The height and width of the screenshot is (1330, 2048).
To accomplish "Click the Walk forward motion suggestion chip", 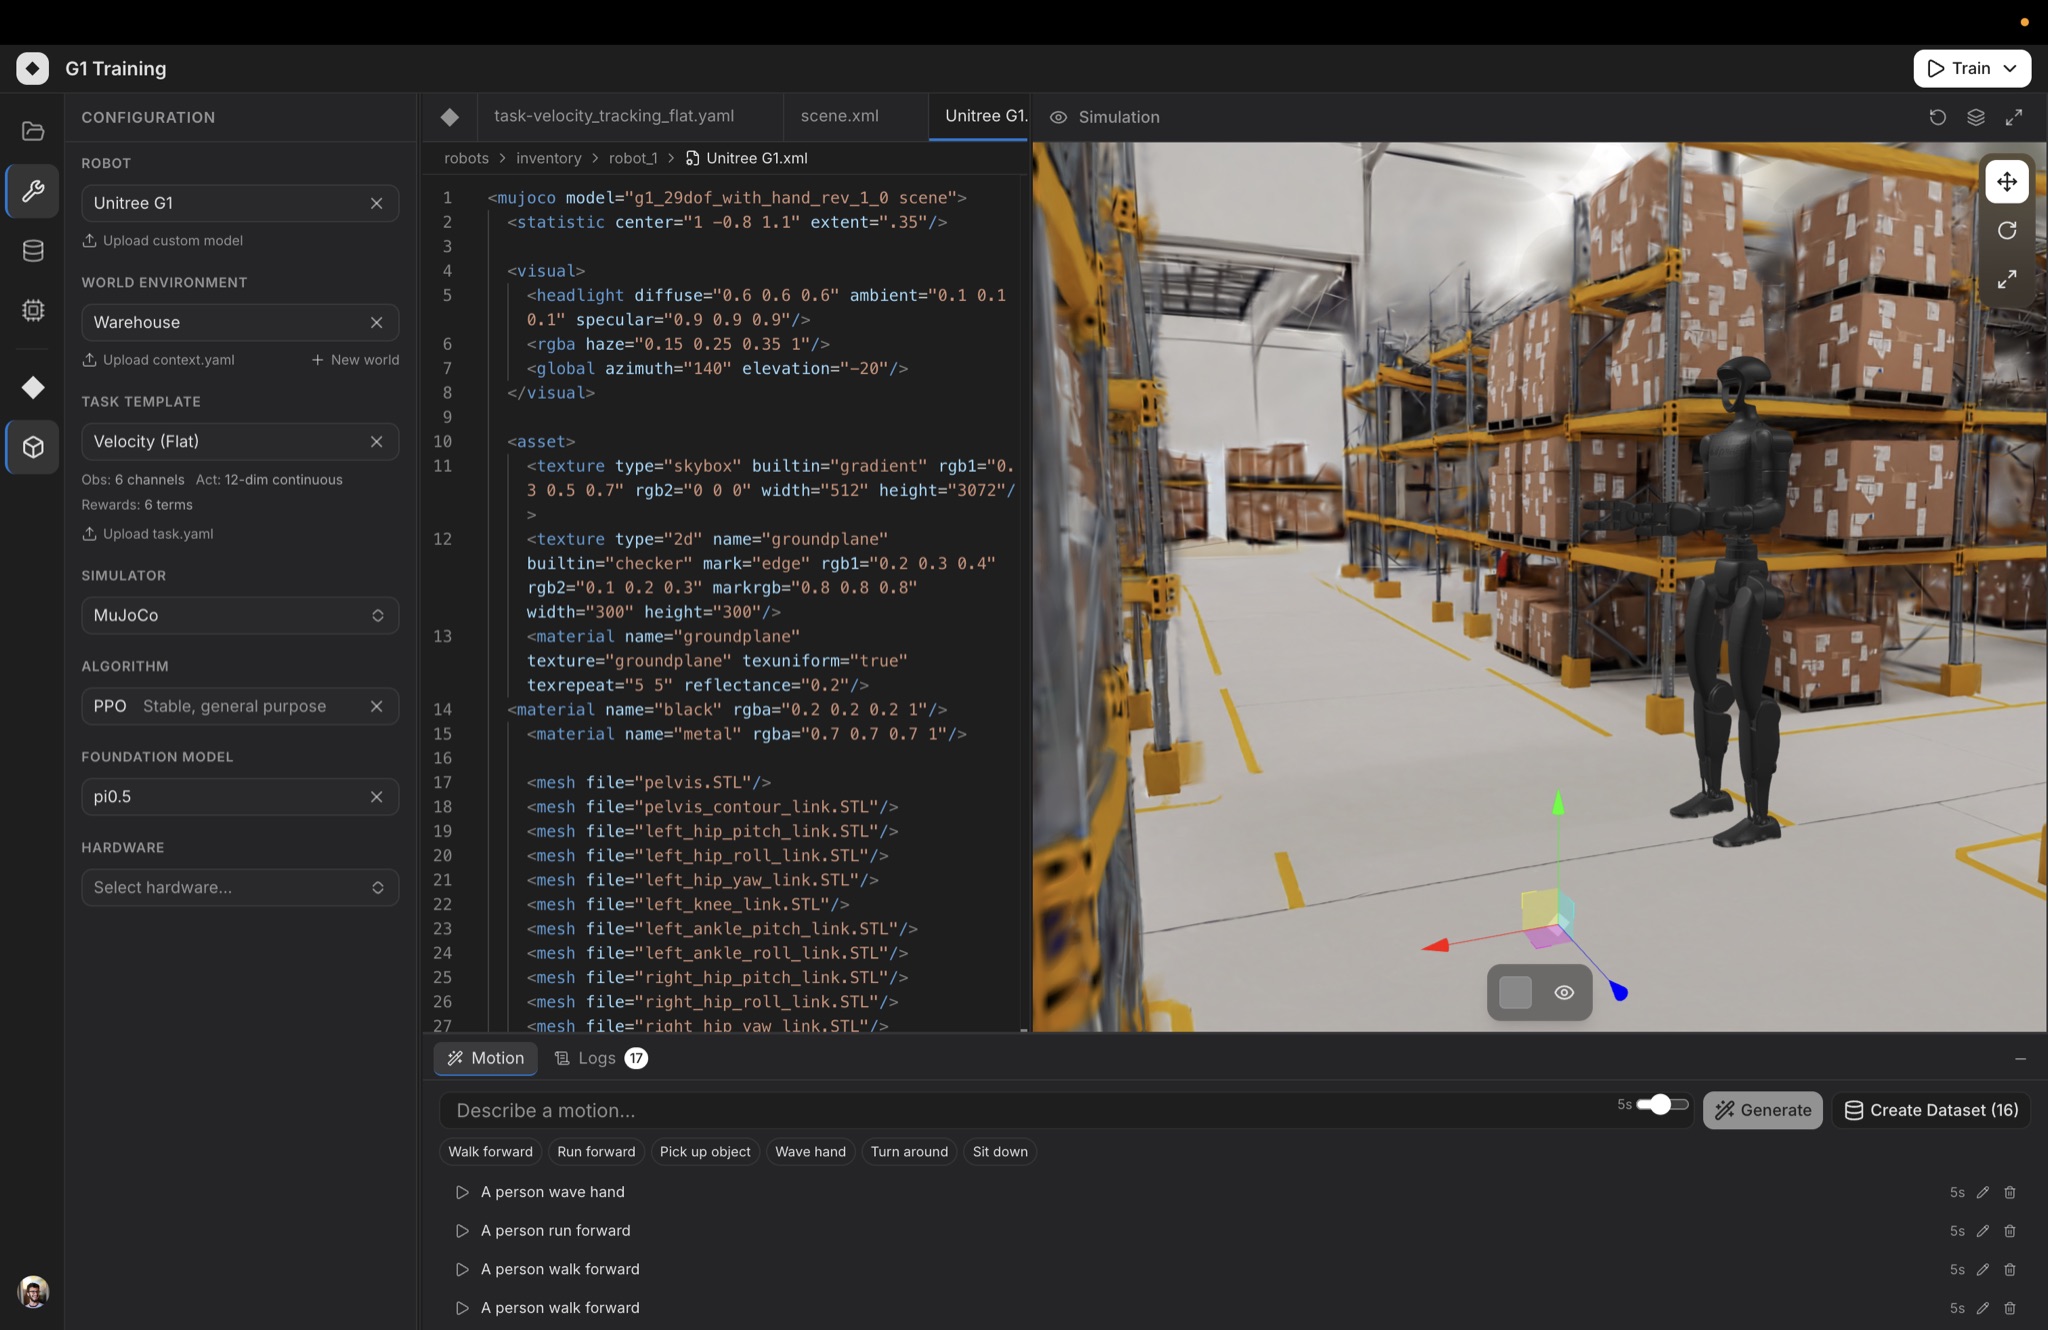I will 489,1151.
